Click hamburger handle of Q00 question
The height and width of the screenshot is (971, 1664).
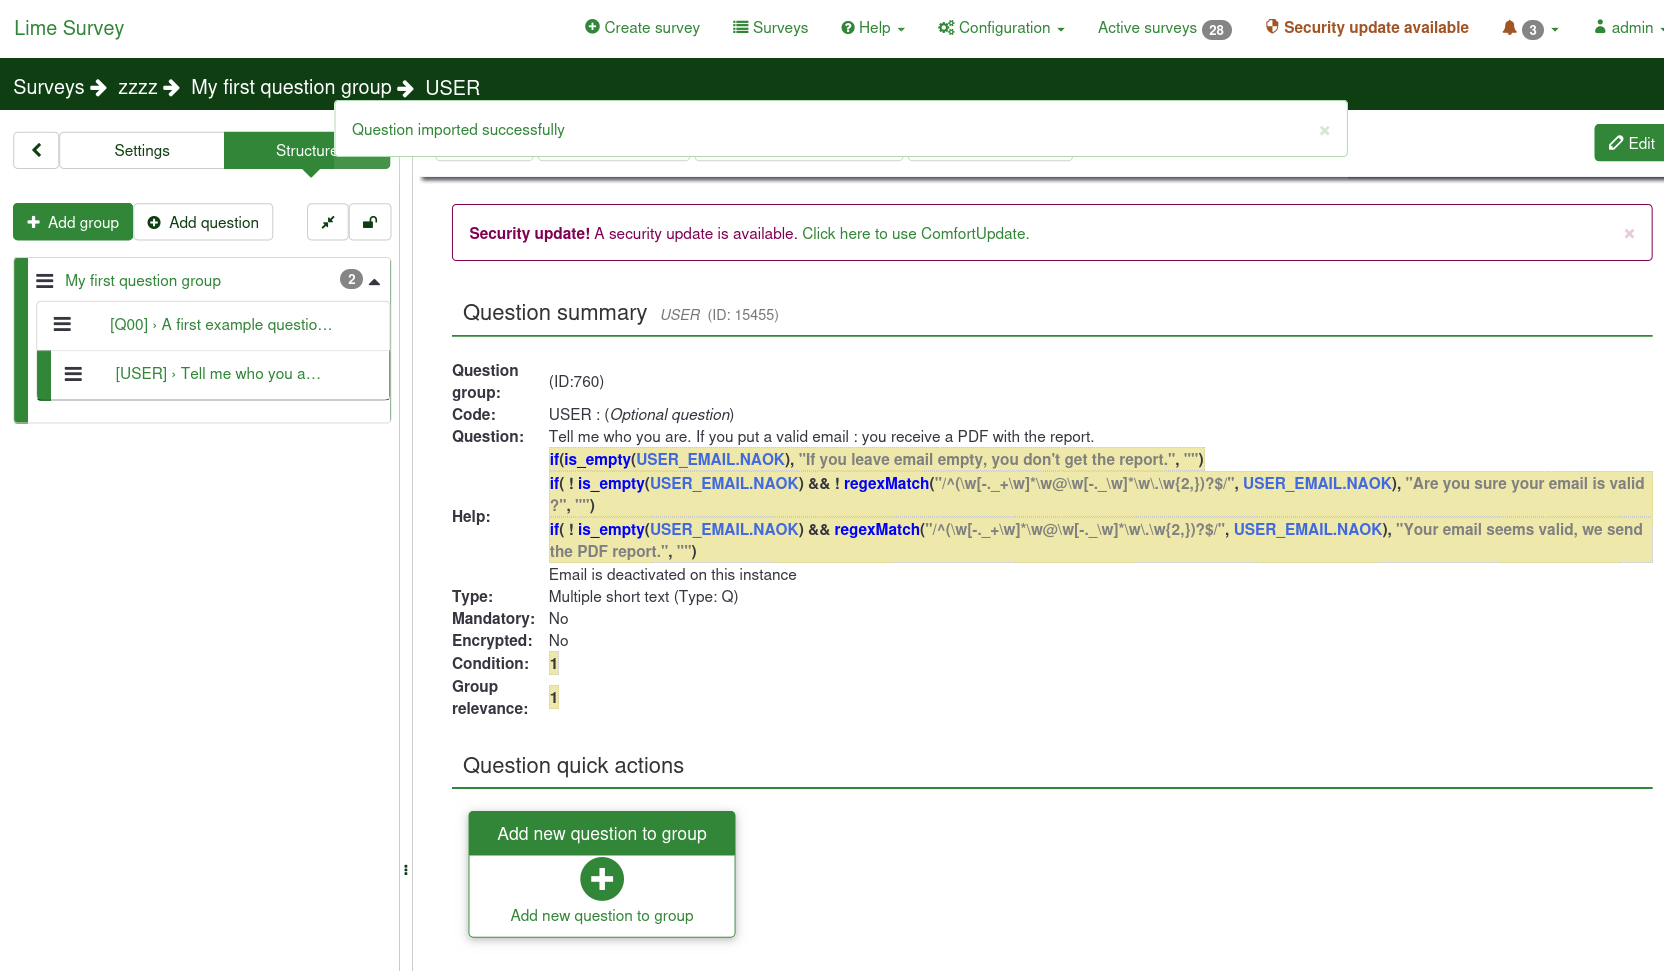tap(62, 324)
